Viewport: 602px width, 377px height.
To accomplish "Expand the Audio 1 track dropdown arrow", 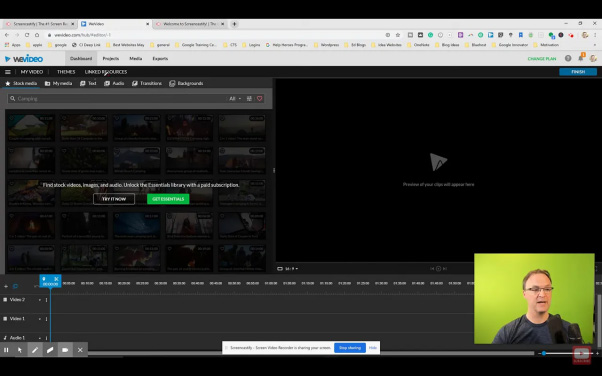I will [40, 338].
